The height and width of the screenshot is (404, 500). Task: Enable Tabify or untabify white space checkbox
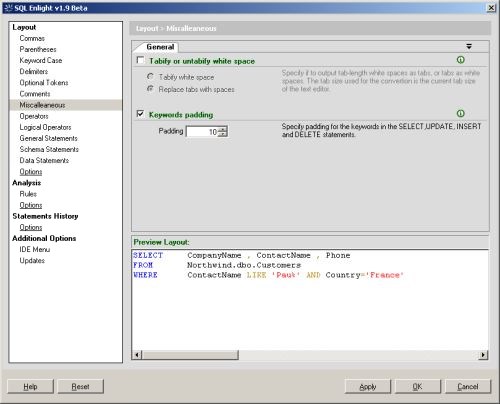[141, 60]
